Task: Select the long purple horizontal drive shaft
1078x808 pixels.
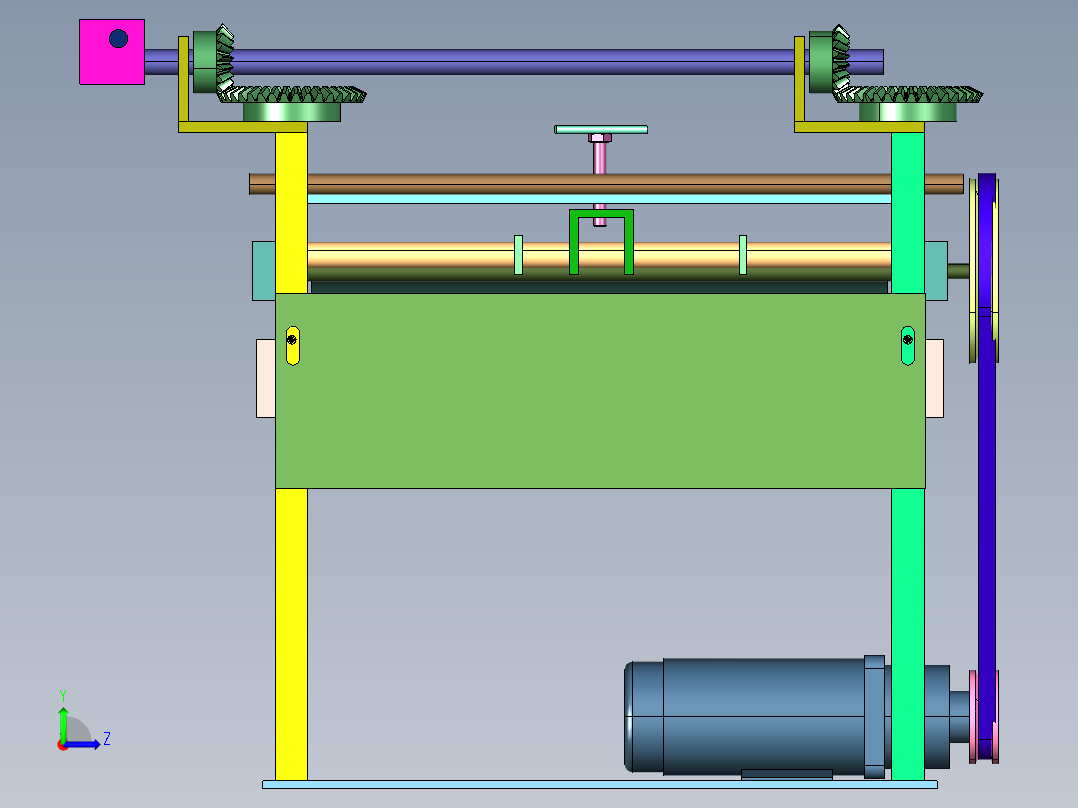Action: pyautogui.click(x=516, y=62)
